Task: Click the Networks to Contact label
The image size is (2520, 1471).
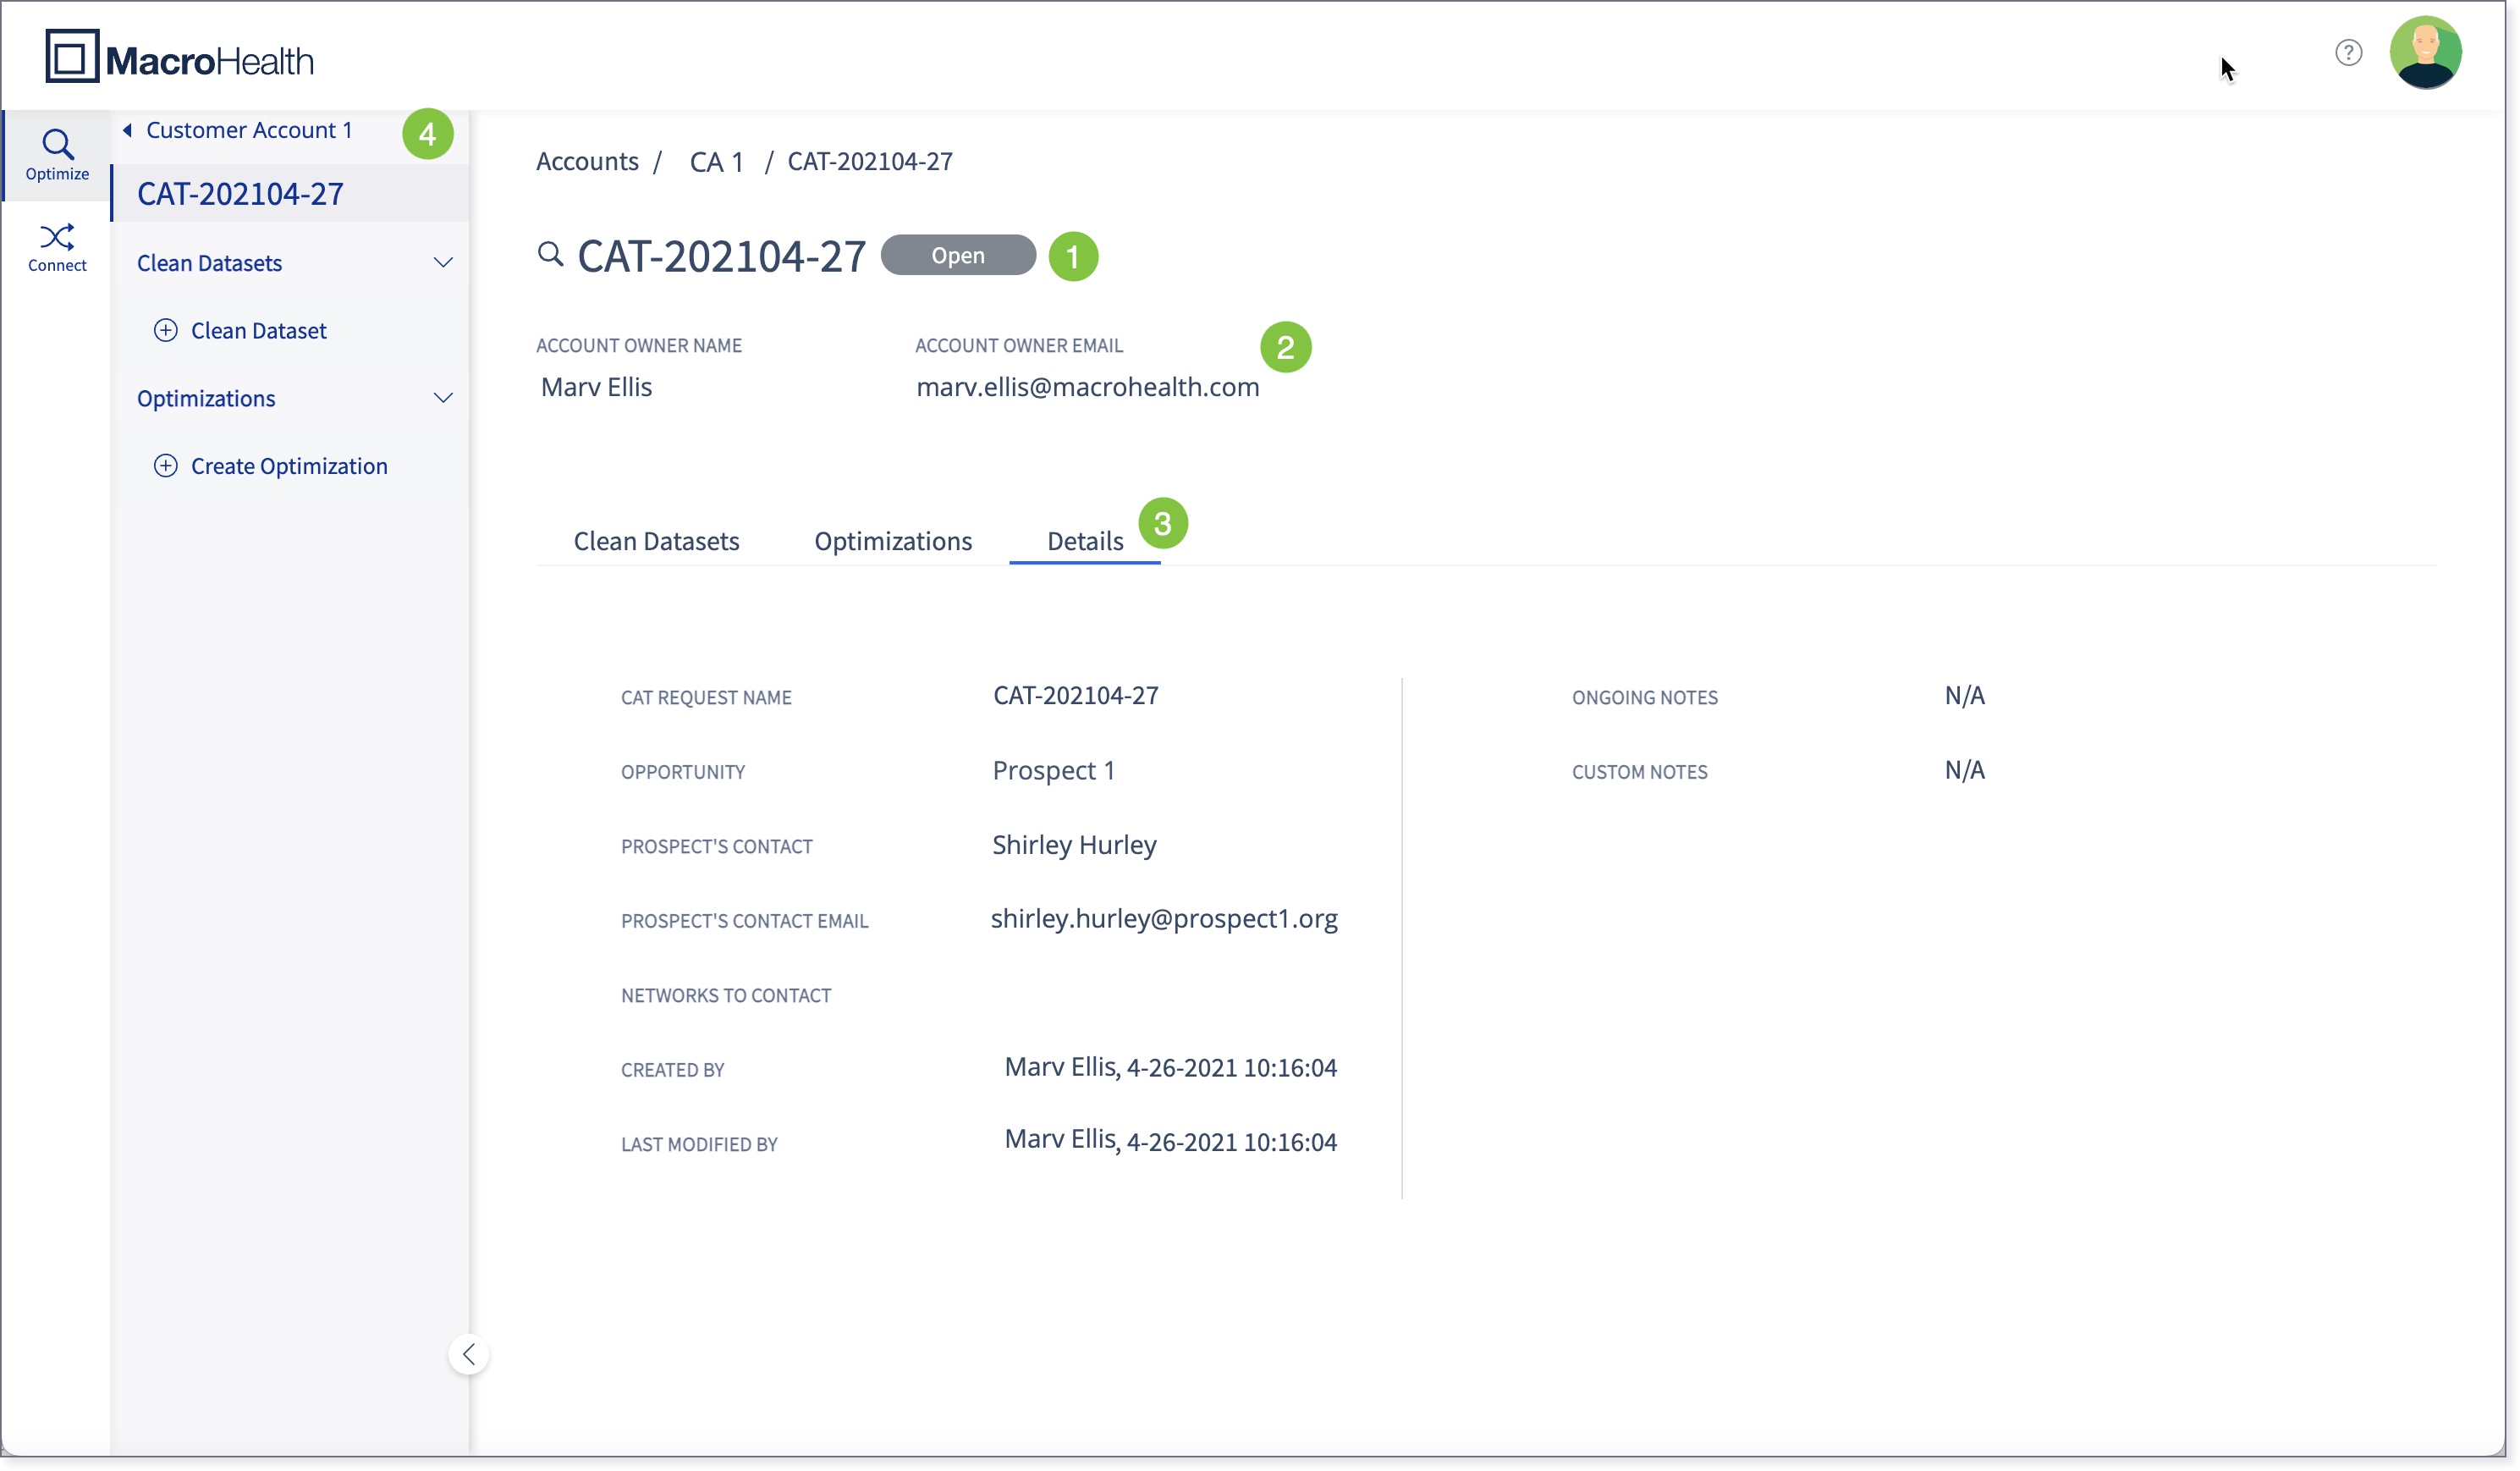Action: [726, 996]
